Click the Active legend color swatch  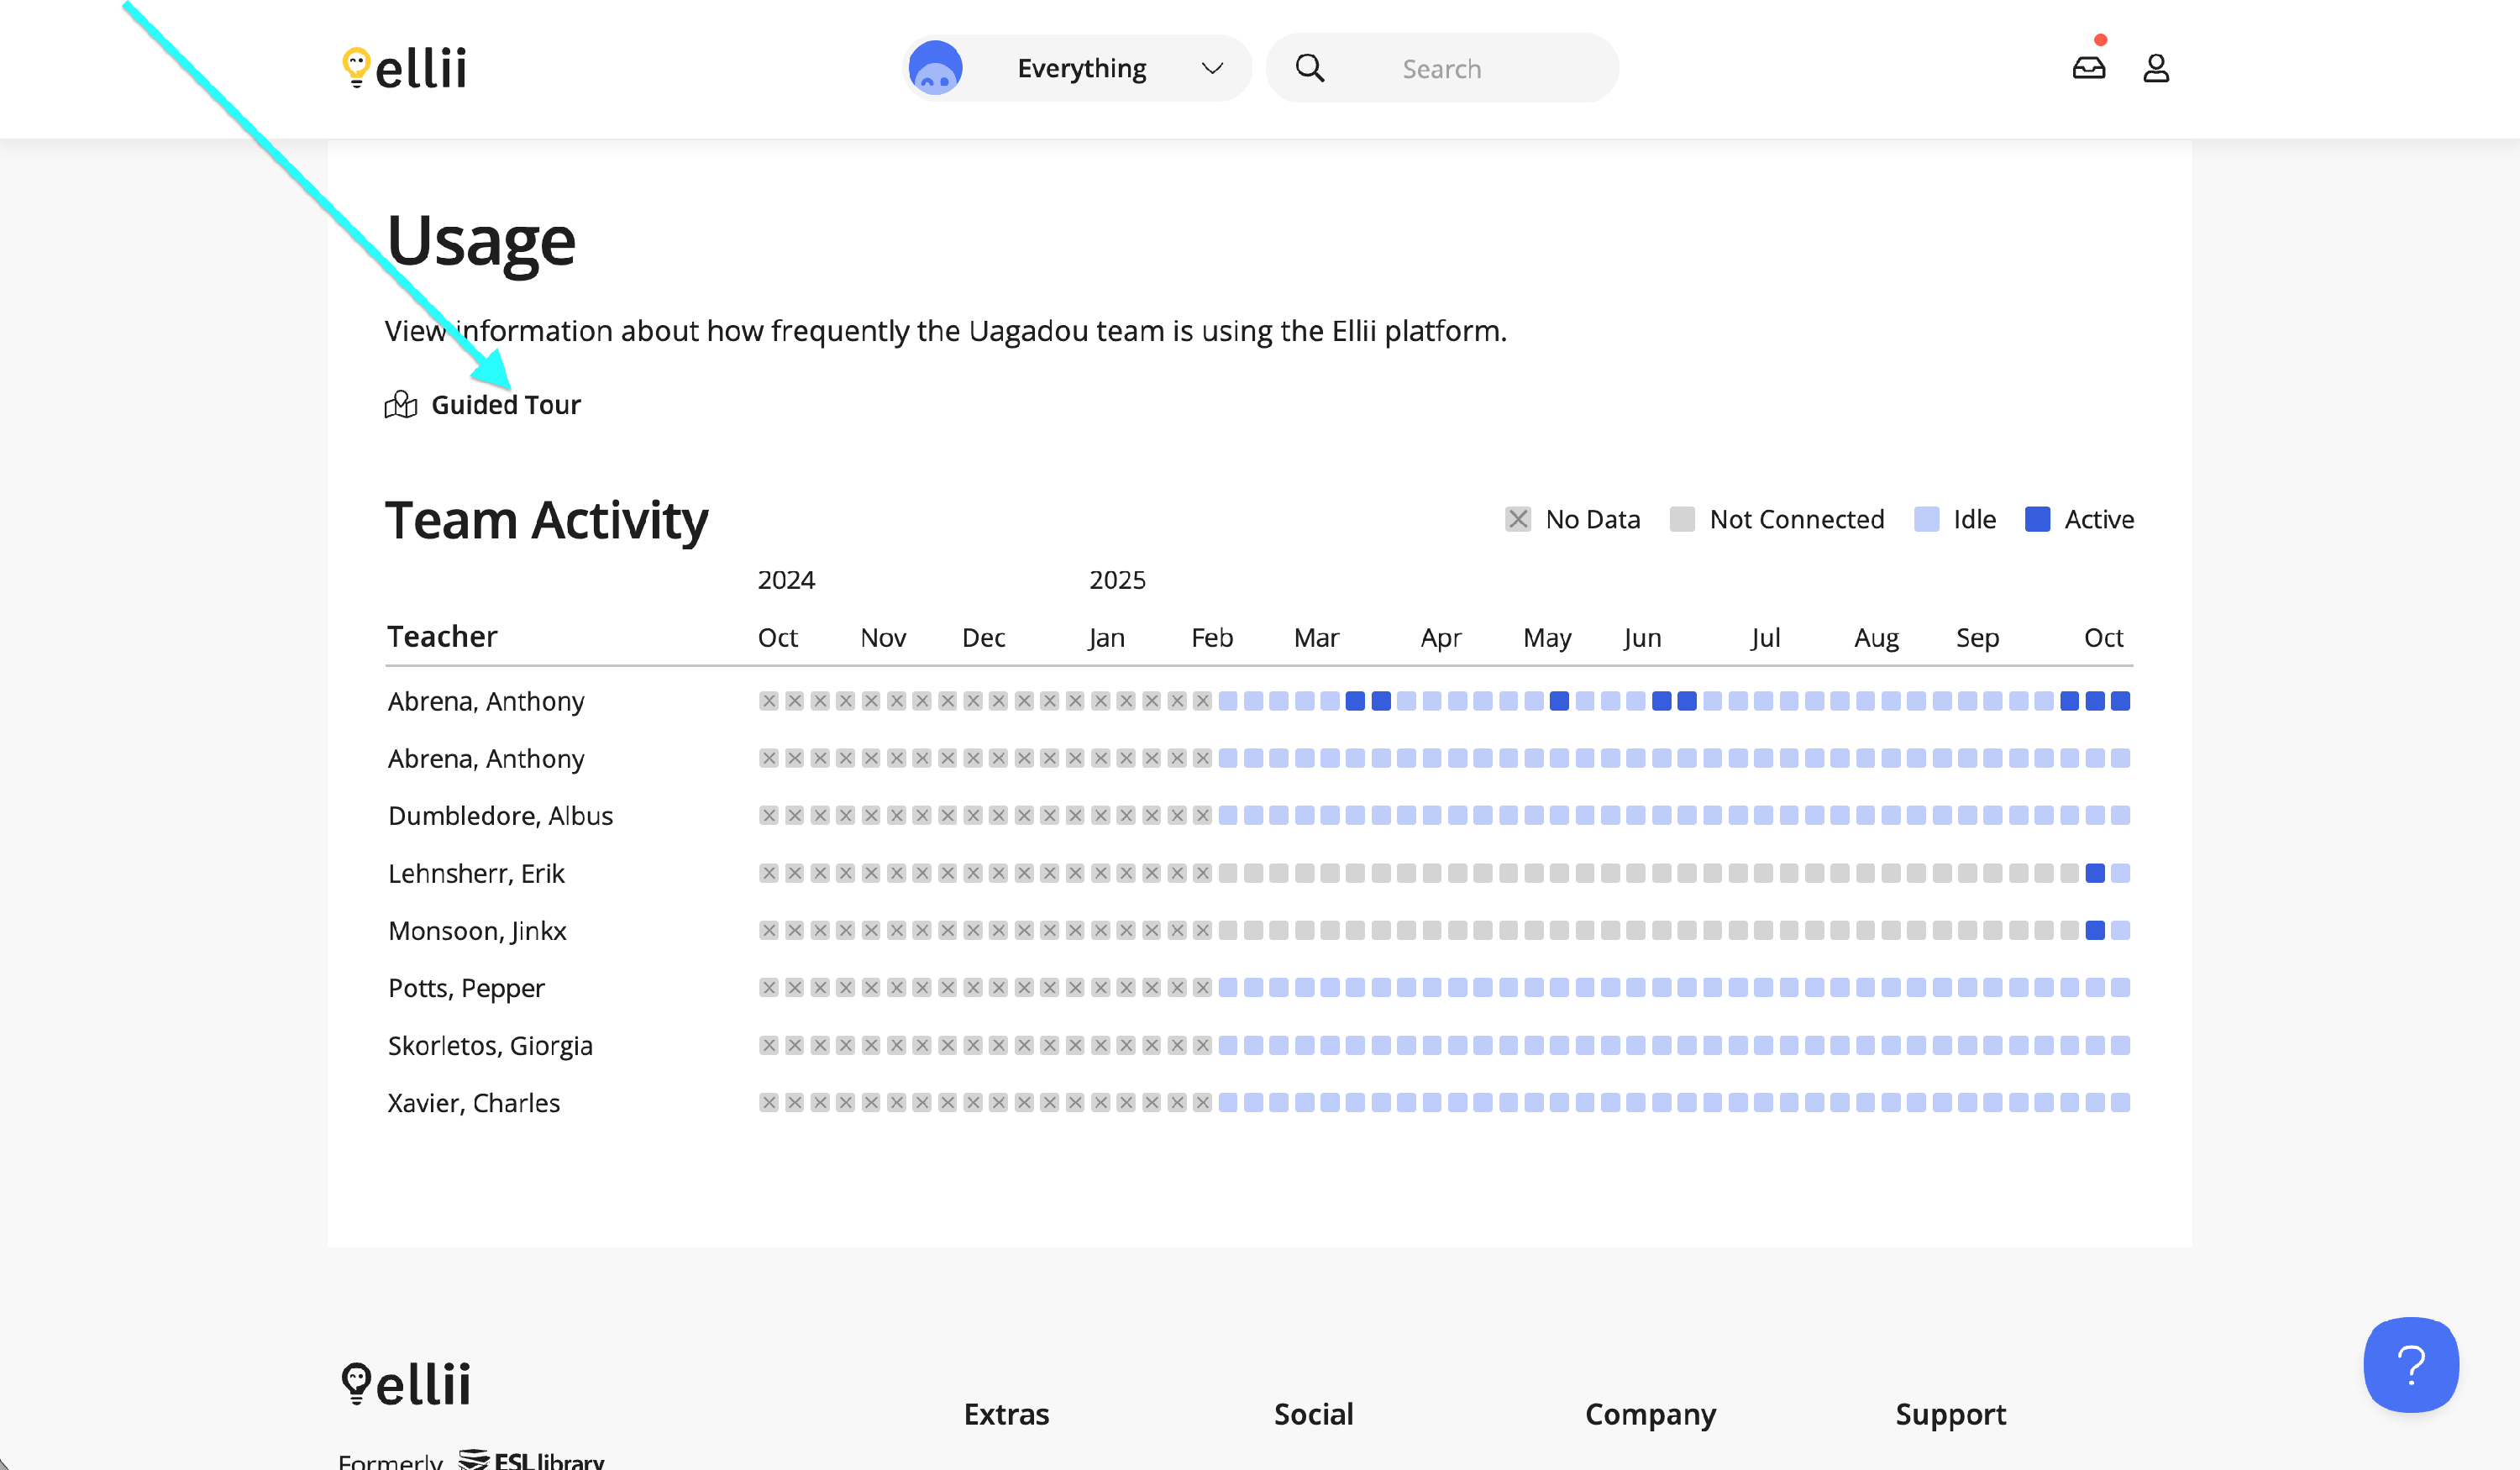click(x=2037, y=519)
